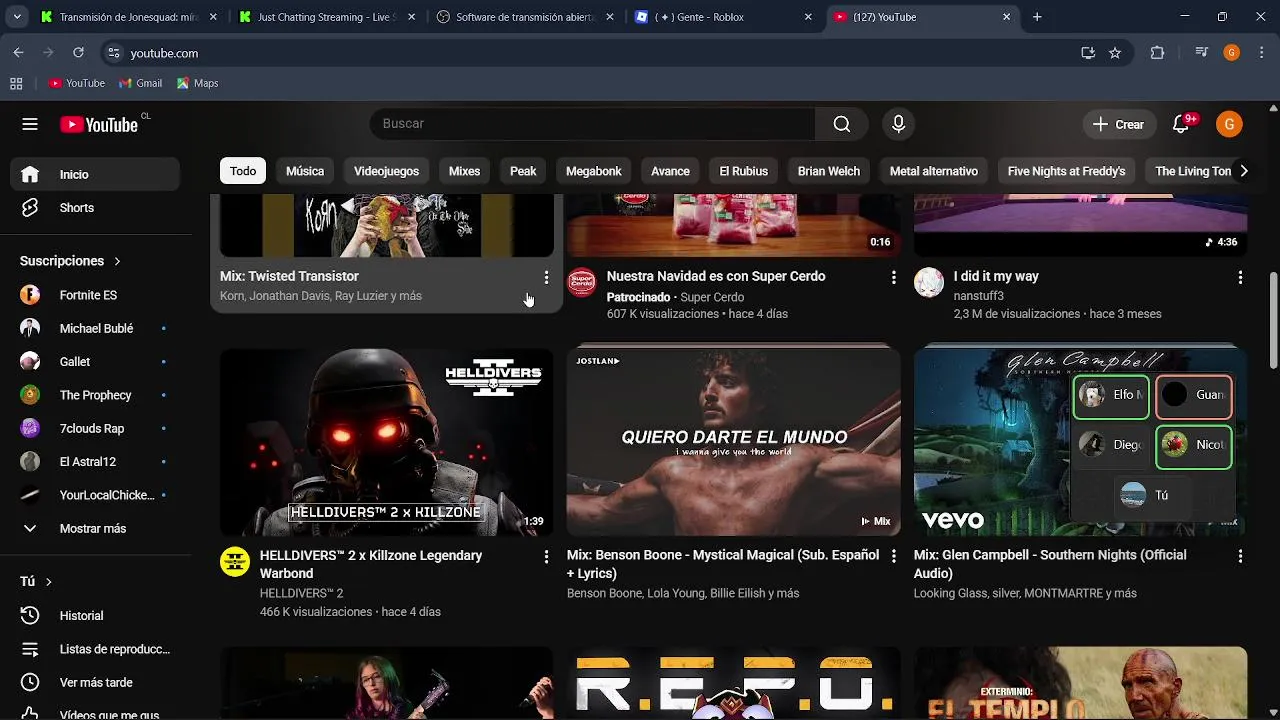Open options for HELLDIVERS 2 x Killzone video

coord(546,556)
